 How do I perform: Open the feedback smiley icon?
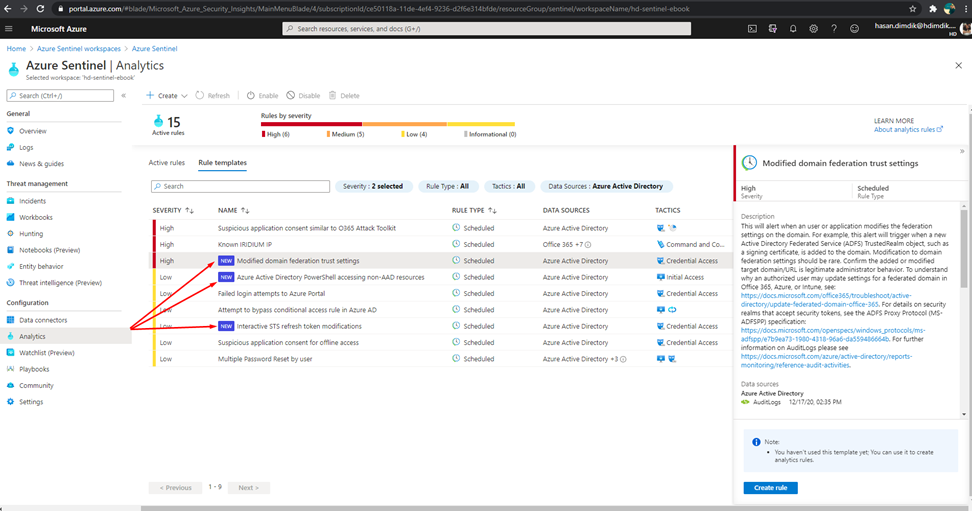coord(854,29)
